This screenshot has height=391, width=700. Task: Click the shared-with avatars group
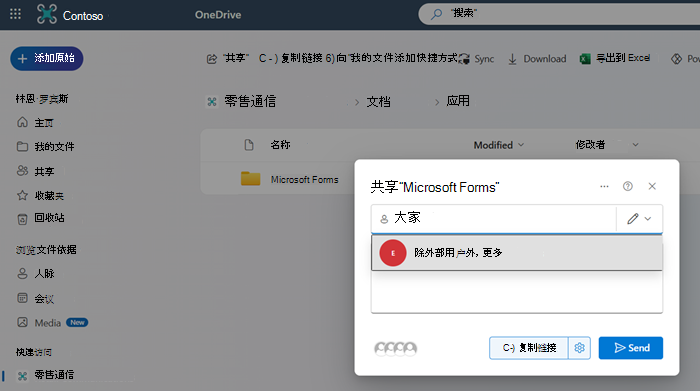click(396, 348)
